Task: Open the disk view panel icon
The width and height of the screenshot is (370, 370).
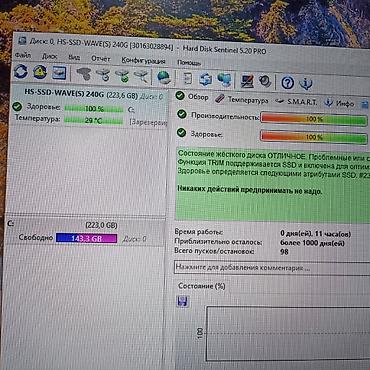Action: [x=59, y=73]
